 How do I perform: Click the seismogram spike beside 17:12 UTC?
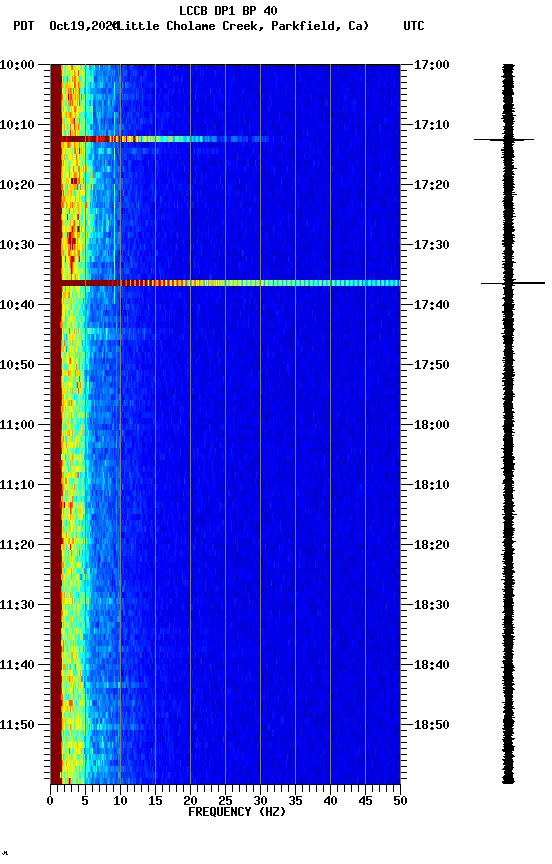[x=504, y=140]
